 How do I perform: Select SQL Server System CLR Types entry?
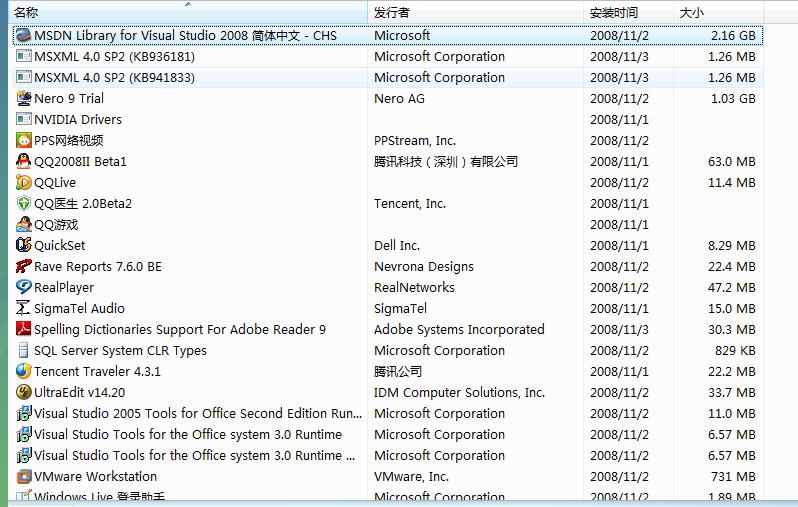pyautogui.click(x=120, y=350)
